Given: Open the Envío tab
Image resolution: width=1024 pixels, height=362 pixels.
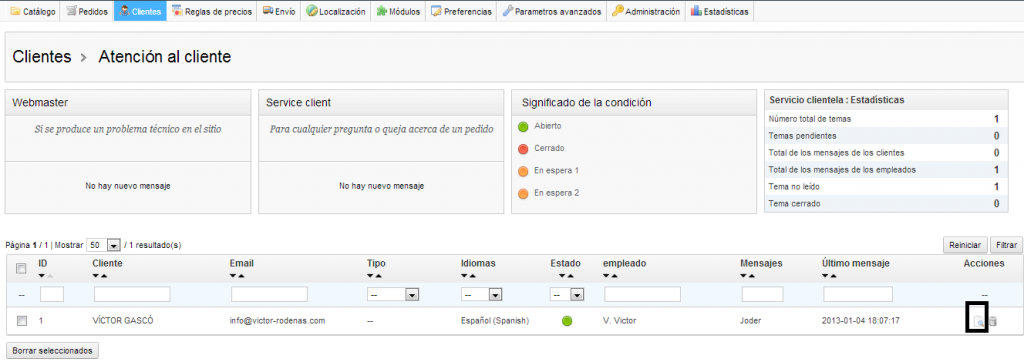Looking at the screenshot, I should click(279, 11).
